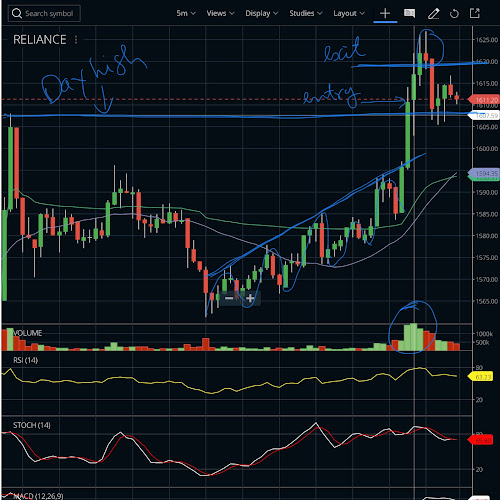
Task: Click the 1625.00 price axis label
Action: pos(487,40)
